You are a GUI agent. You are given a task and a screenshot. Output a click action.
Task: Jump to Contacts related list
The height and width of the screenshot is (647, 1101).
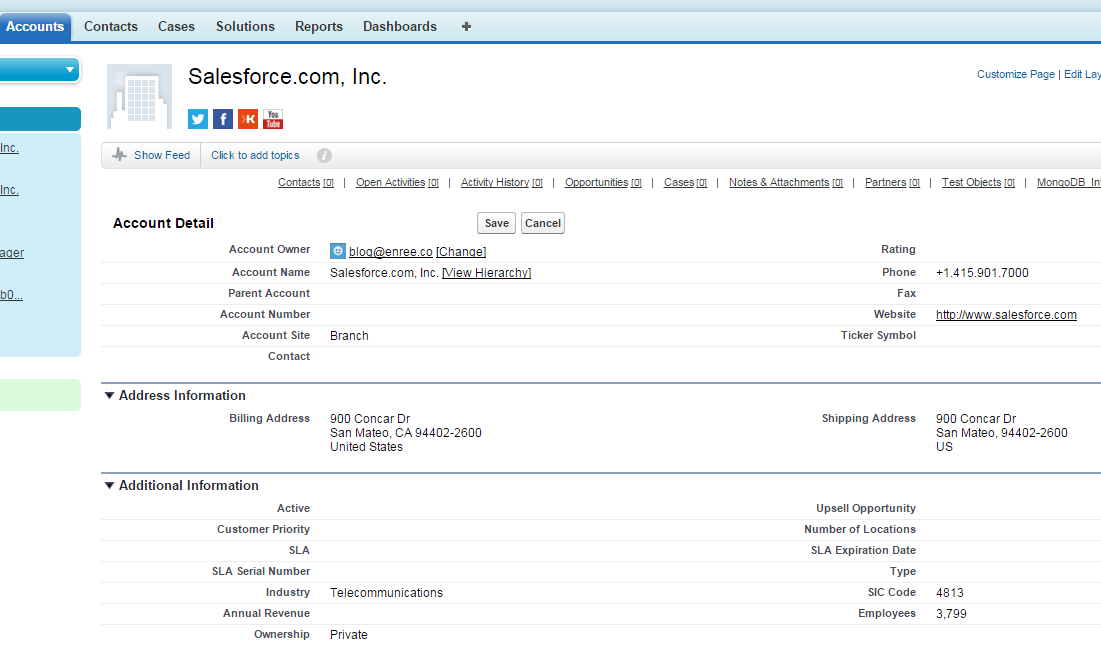coord(305,183)
